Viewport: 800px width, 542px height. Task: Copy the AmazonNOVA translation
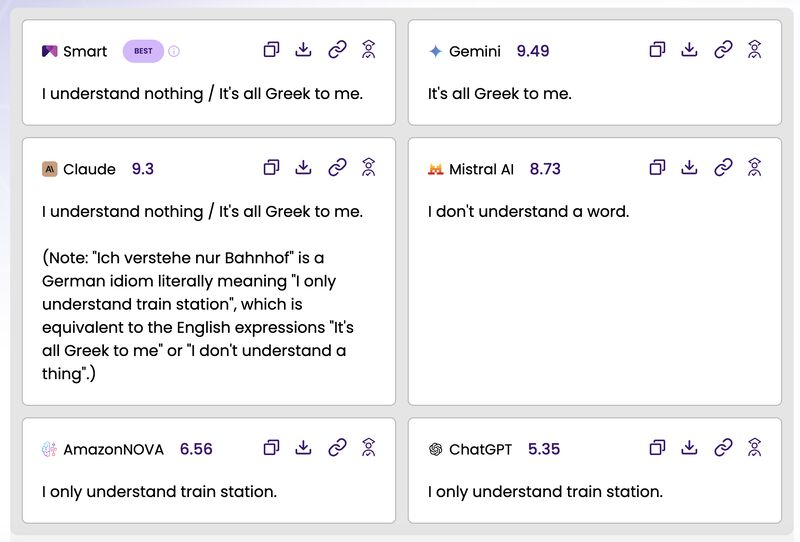click(x=271, y=448)
